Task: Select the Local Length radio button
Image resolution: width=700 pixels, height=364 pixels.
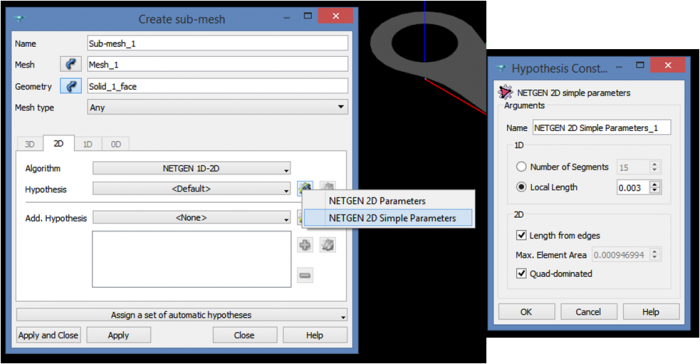Action: pyautogui.click(x=521, y=187)
